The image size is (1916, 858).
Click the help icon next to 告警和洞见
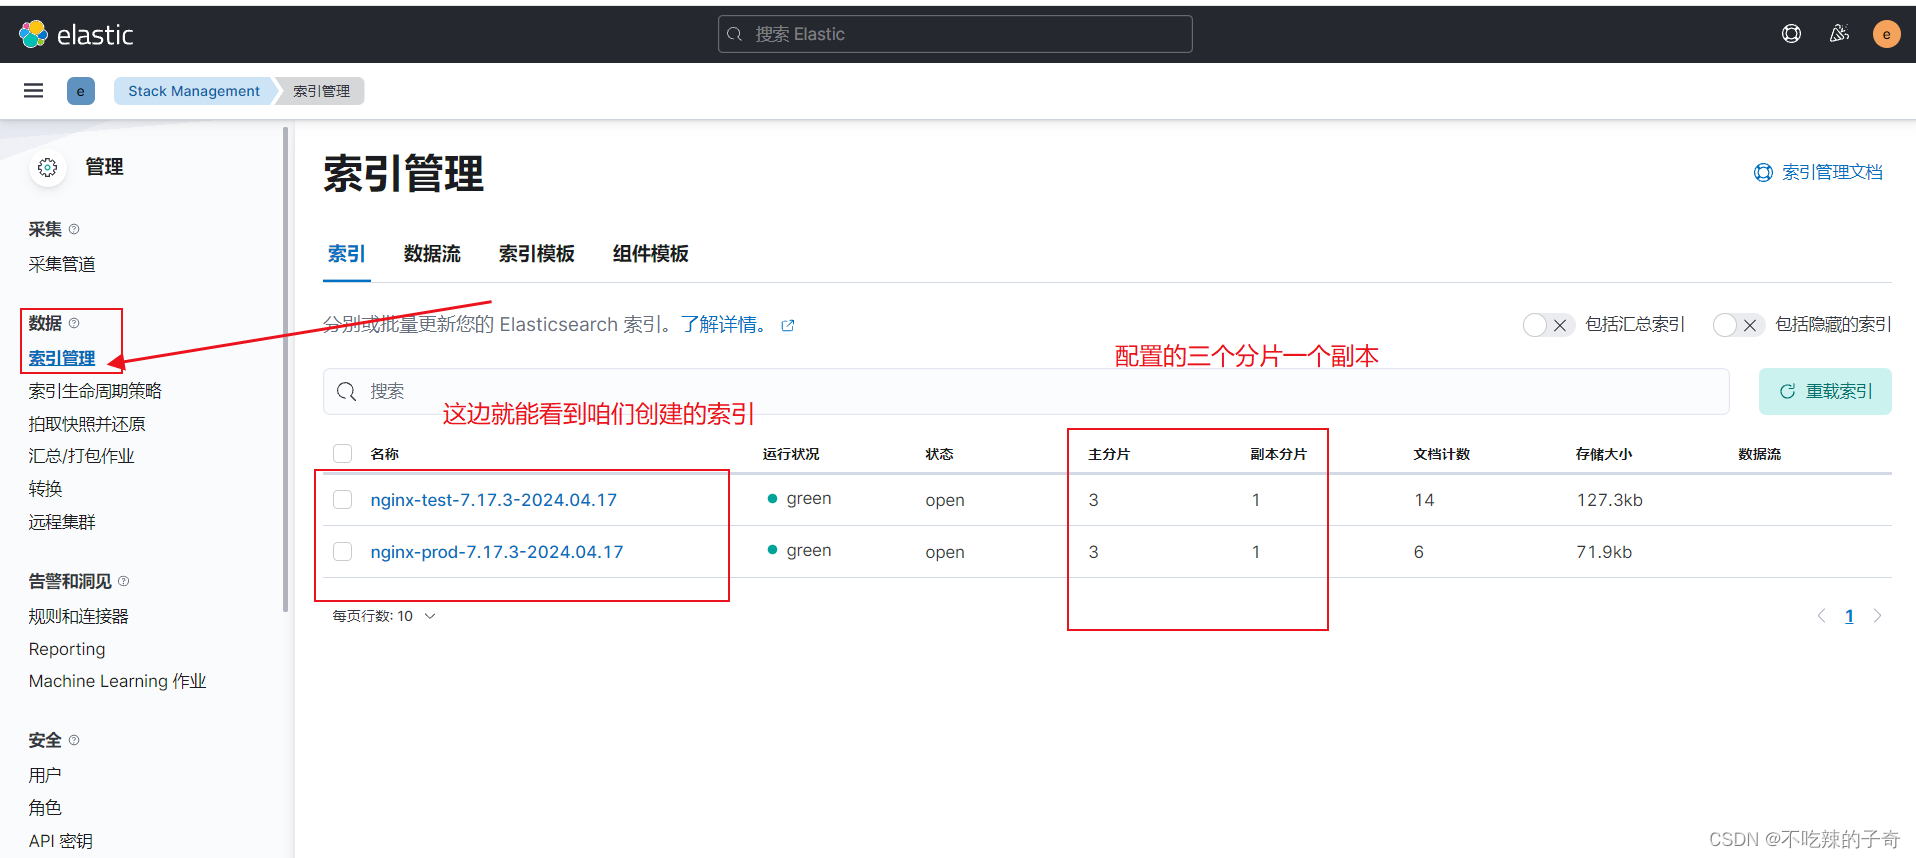pos(124,581)
